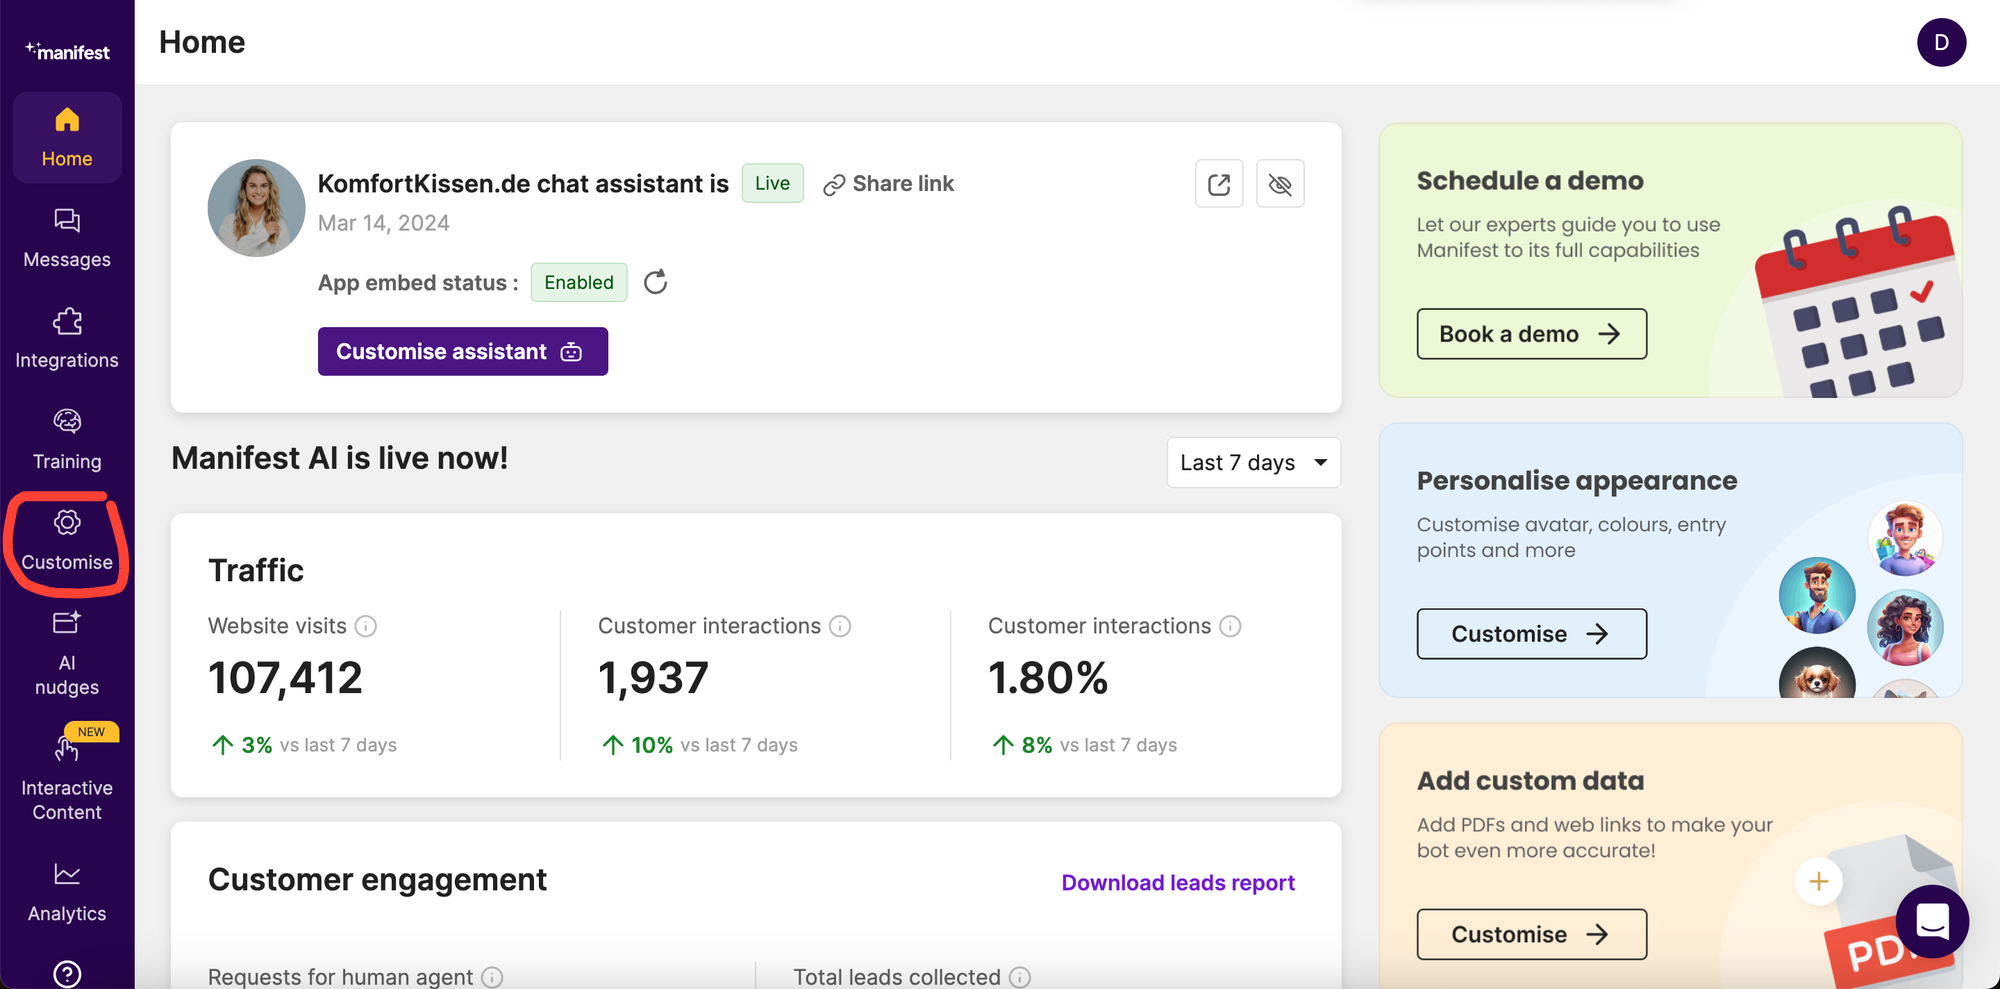2000x989 pixels.
Task: Refresh the app embed status
Action: pyautogui.click(x=656, y=282)
